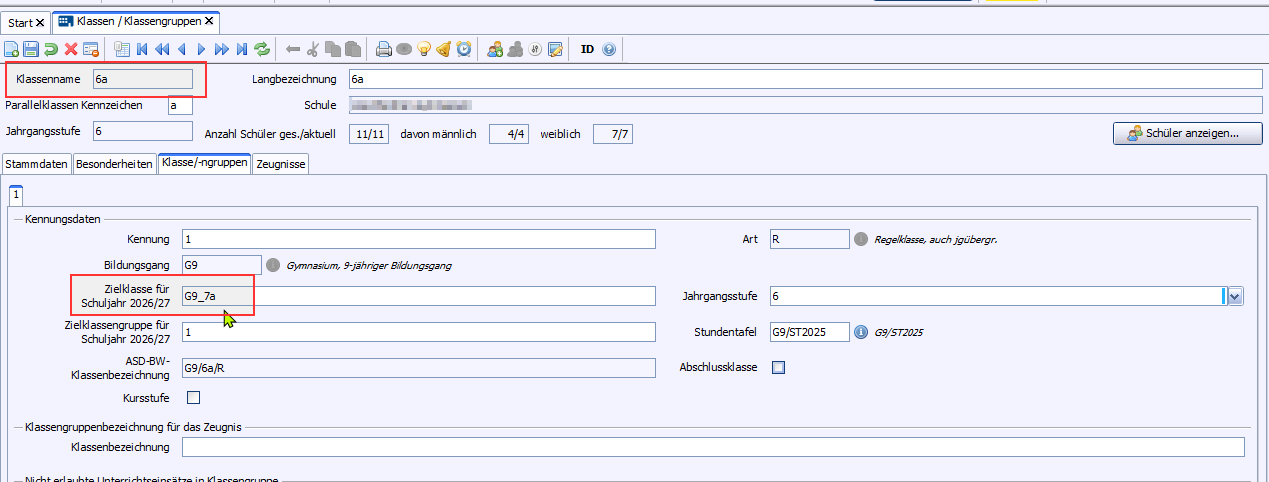Click the Schüler anzeigen button
Viewport: 1269px width, 482px height.
point(1187,133)
